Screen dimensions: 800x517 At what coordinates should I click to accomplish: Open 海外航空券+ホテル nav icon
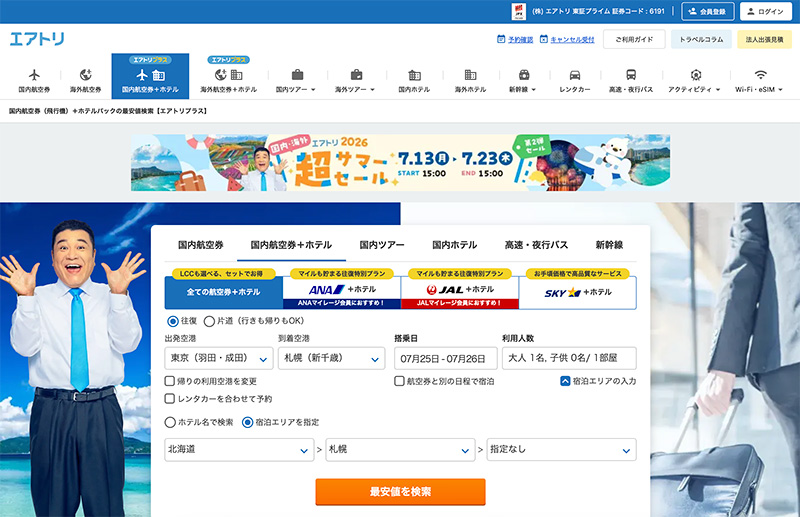click(x=228, y=75)
